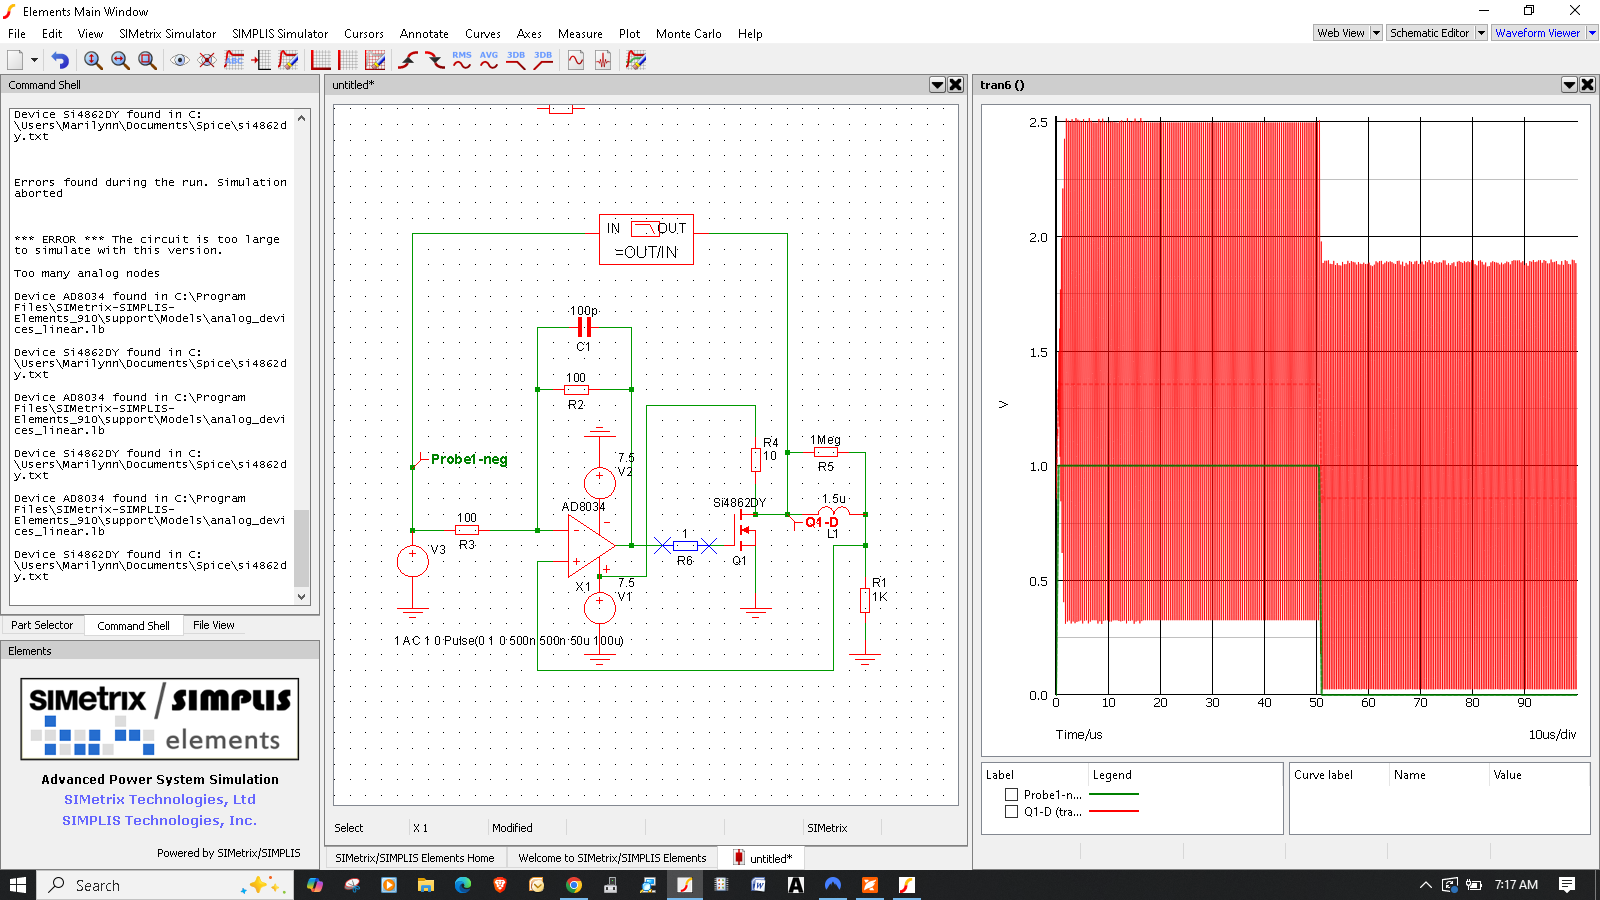Click the edit axis pencil-on-grid icon
The width and height of the screenshot is (1600, 900).
point(375,60)
